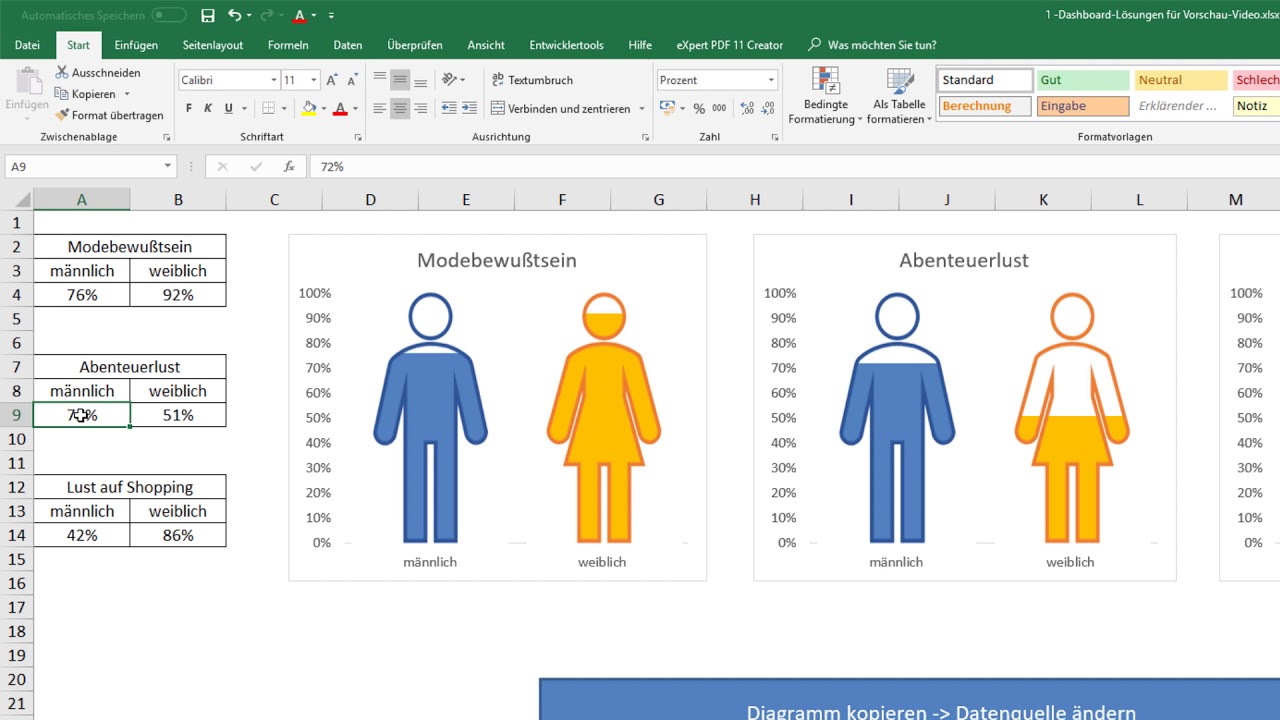Switch to the Seitenlayout tab
Image resolution: width=1280 pixels, height=720 pixels.
pos(213,45)
